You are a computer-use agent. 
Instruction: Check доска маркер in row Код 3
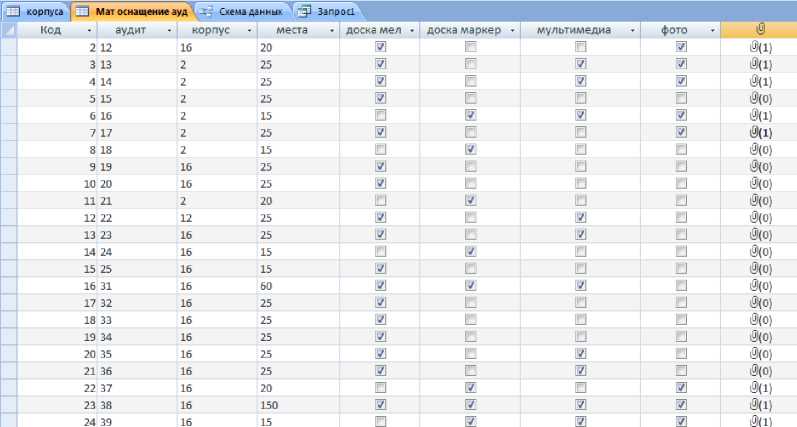pyautogui.click(x=471, y=64)
